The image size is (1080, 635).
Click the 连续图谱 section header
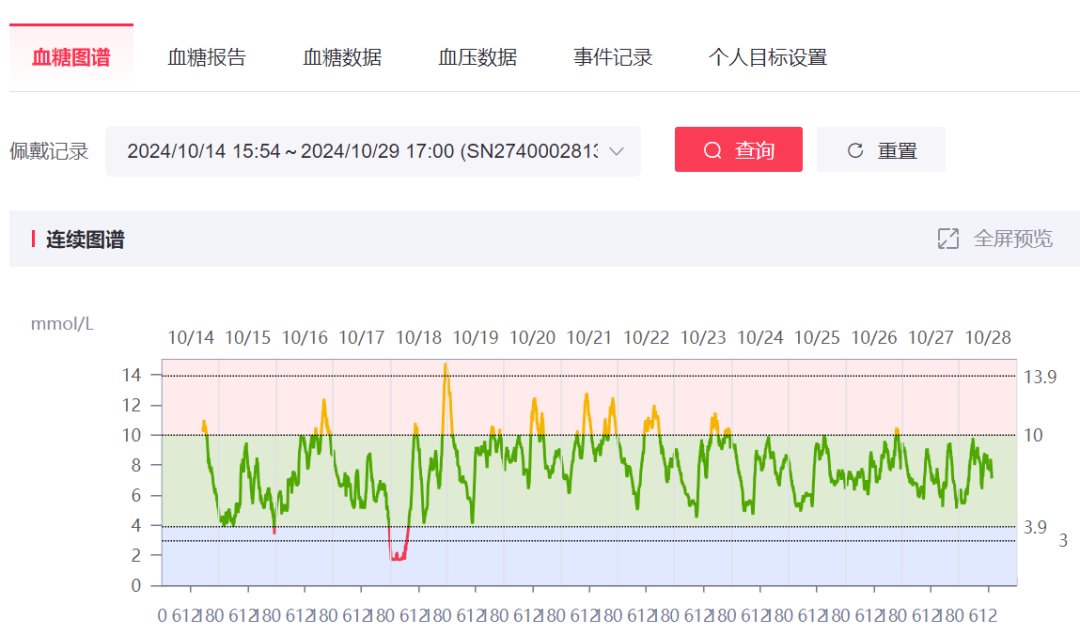point(86,240)
